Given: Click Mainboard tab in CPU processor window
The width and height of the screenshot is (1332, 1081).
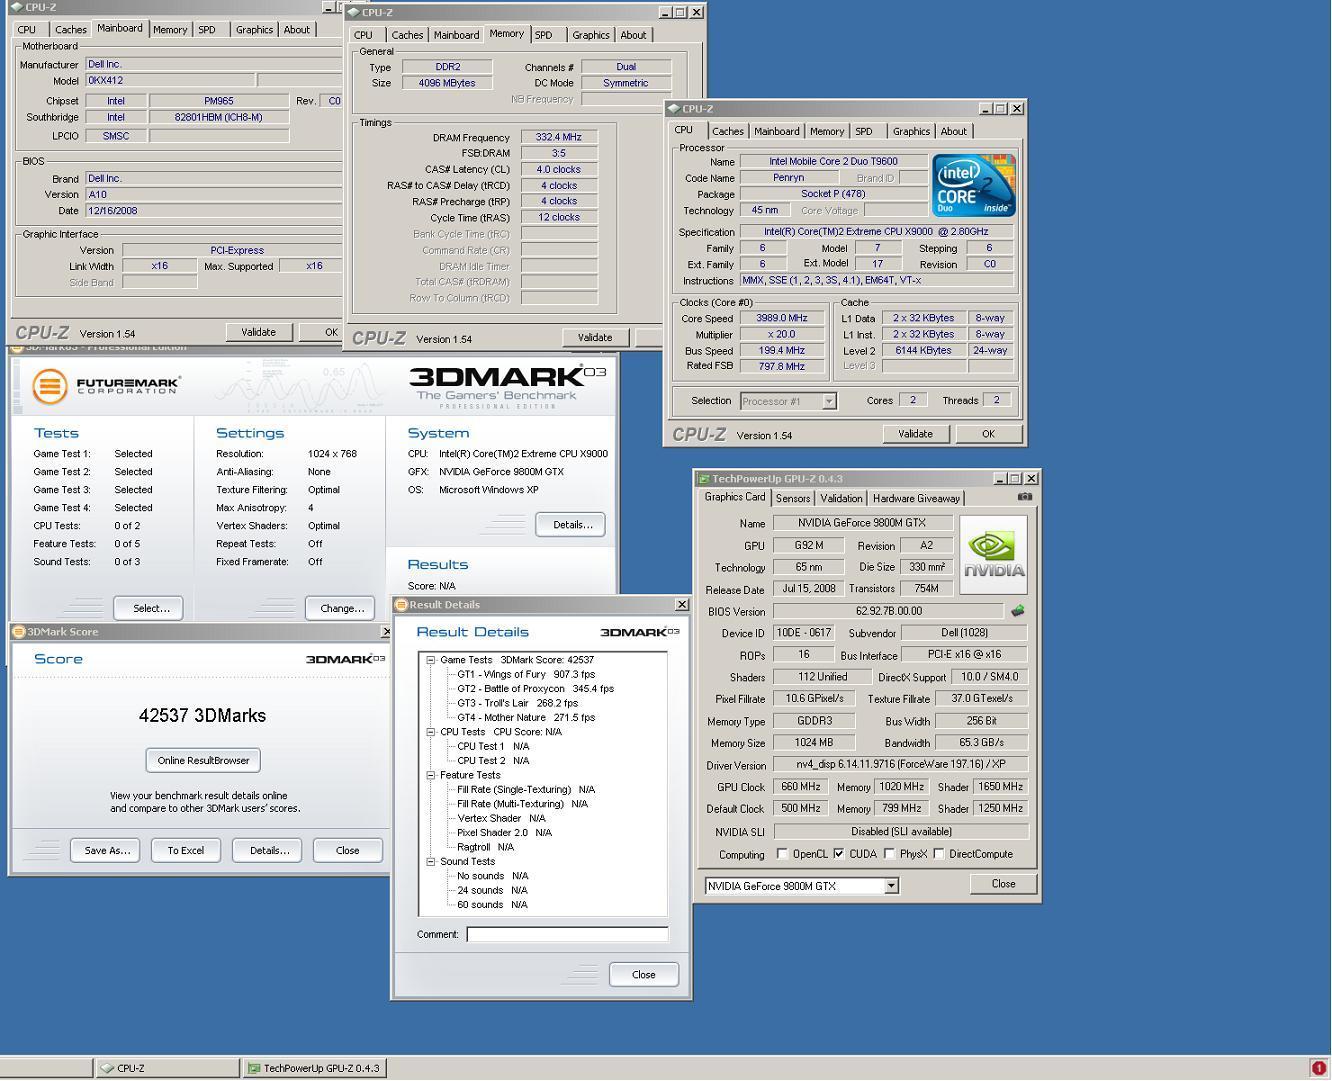Looking at the screenshot, I should coord(776,131).
